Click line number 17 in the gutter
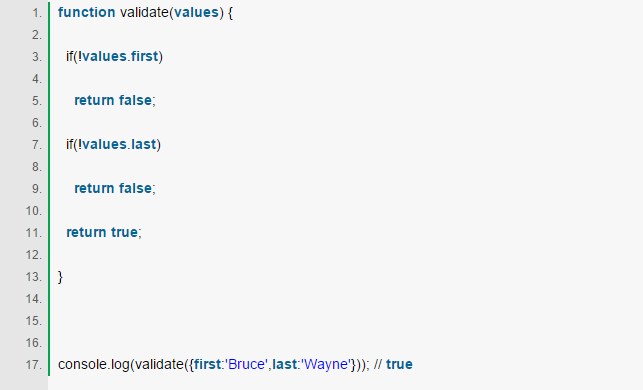The image size is (643, 390). click(x=34, y=365)
